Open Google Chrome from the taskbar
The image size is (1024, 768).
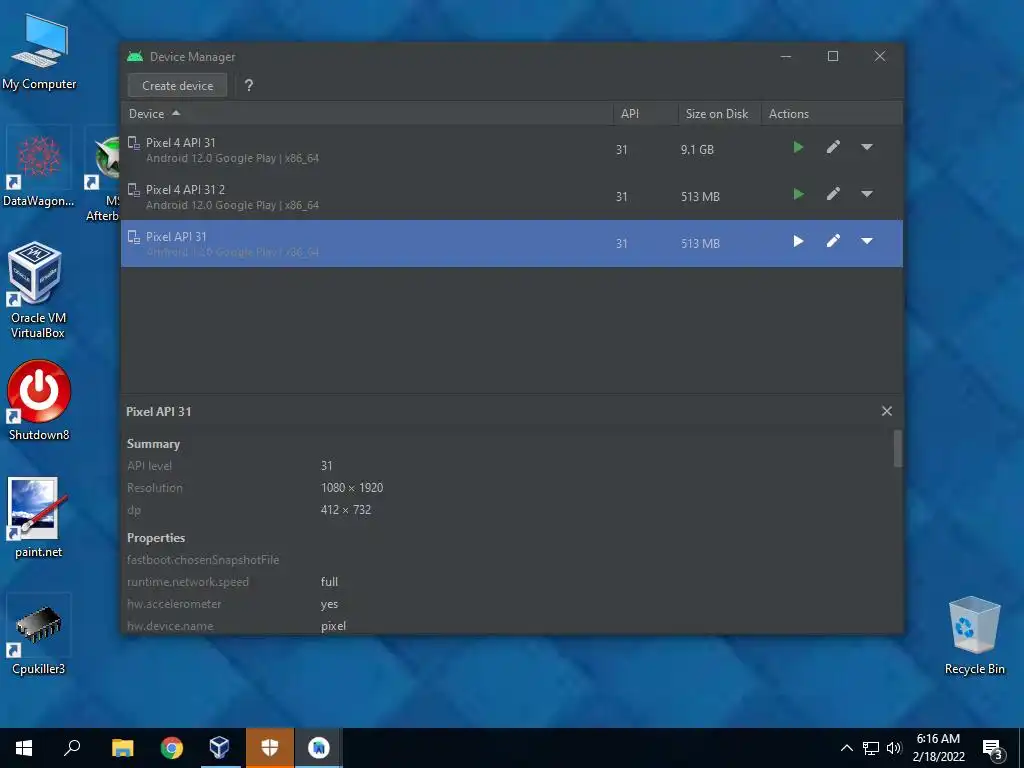(x=172, y=748)
